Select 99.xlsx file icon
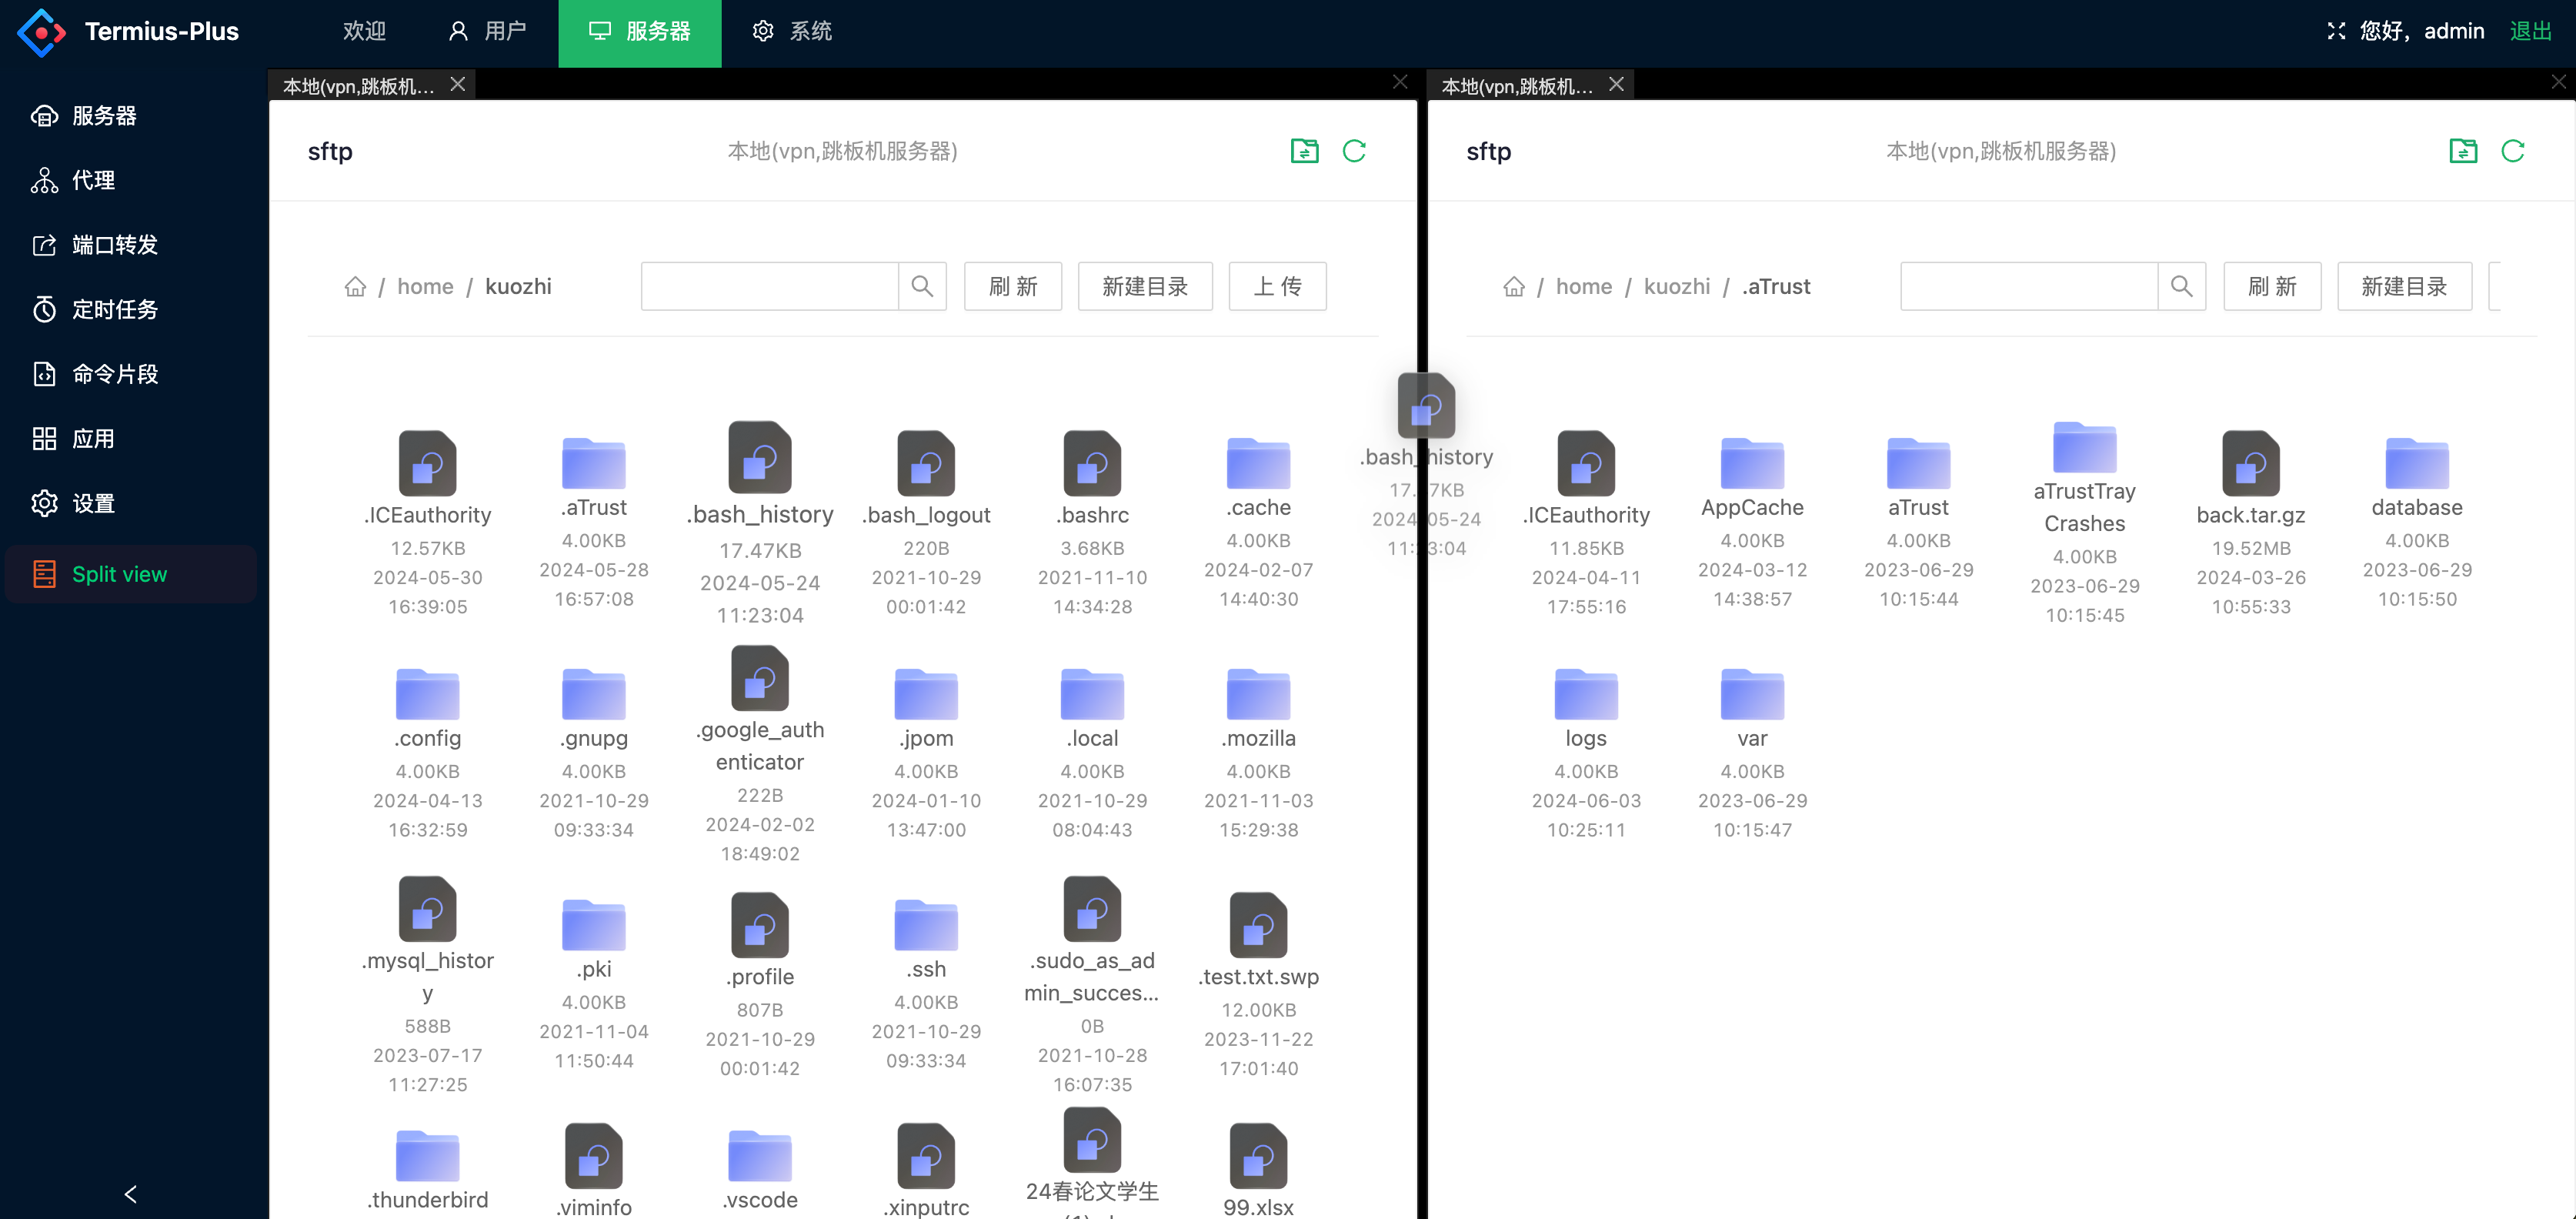The image size is (2576, 1219). pos(1258,1156)
